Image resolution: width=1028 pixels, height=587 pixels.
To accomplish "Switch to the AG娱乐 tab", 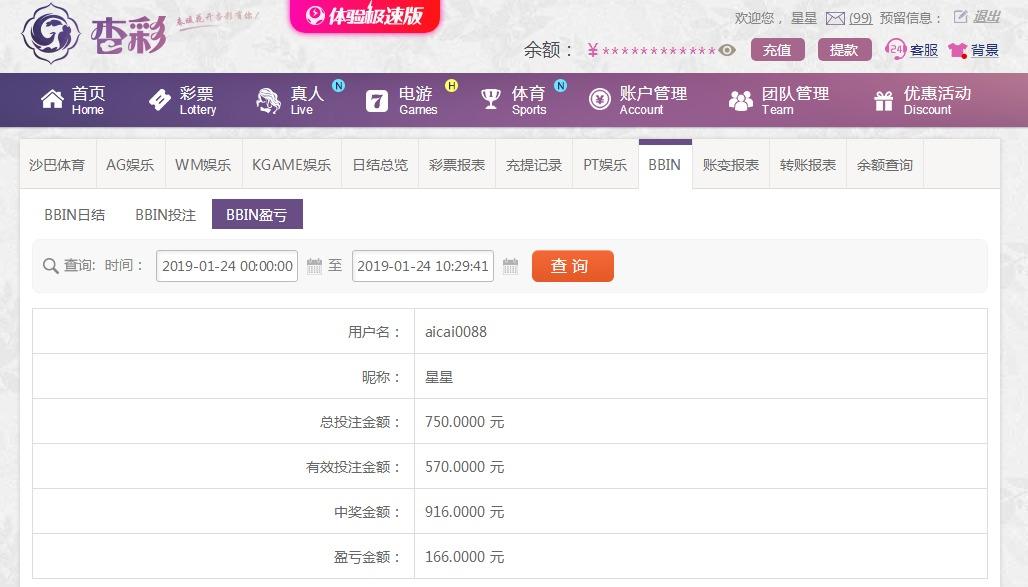I will pyautogui.click(x=130, y=165).
